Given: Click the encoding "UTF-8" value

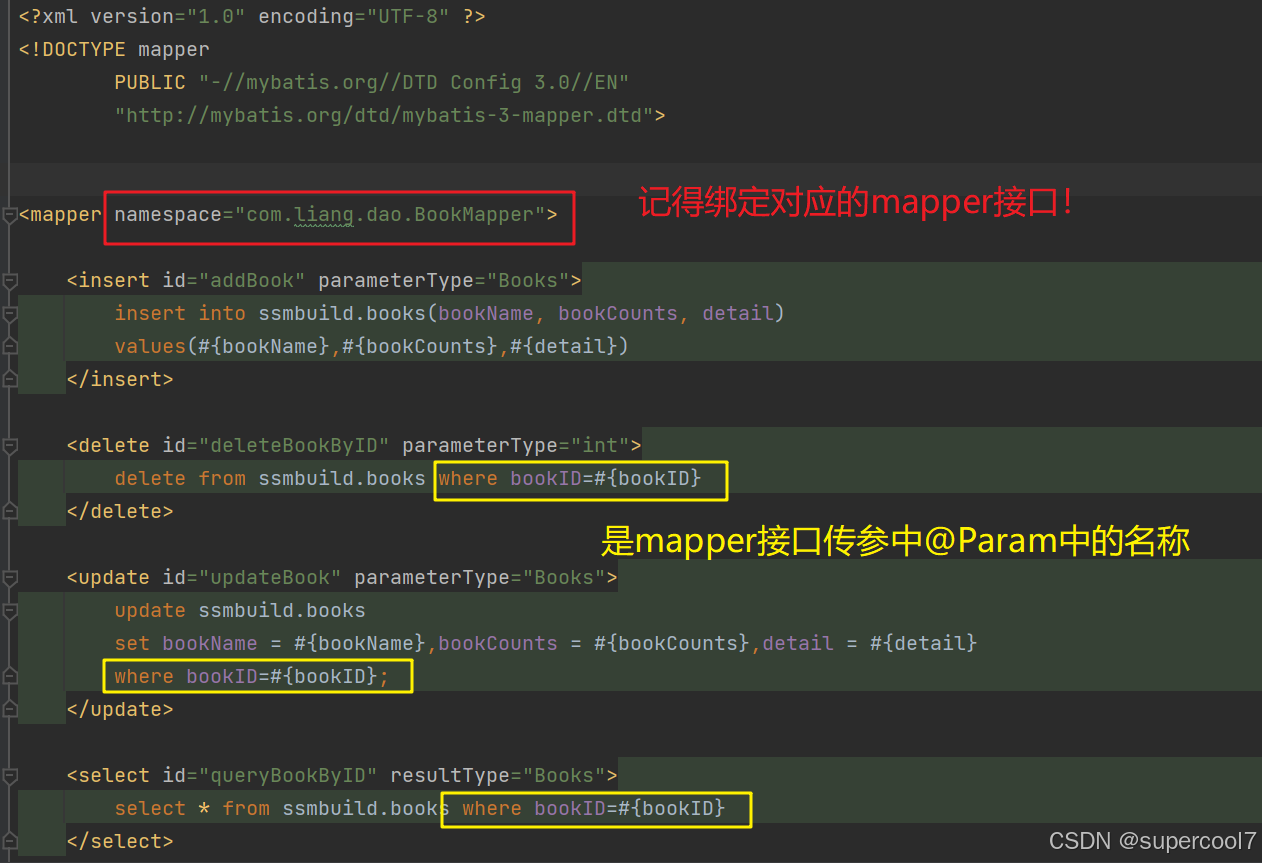Looking at the screenshot, I should 408,16.
